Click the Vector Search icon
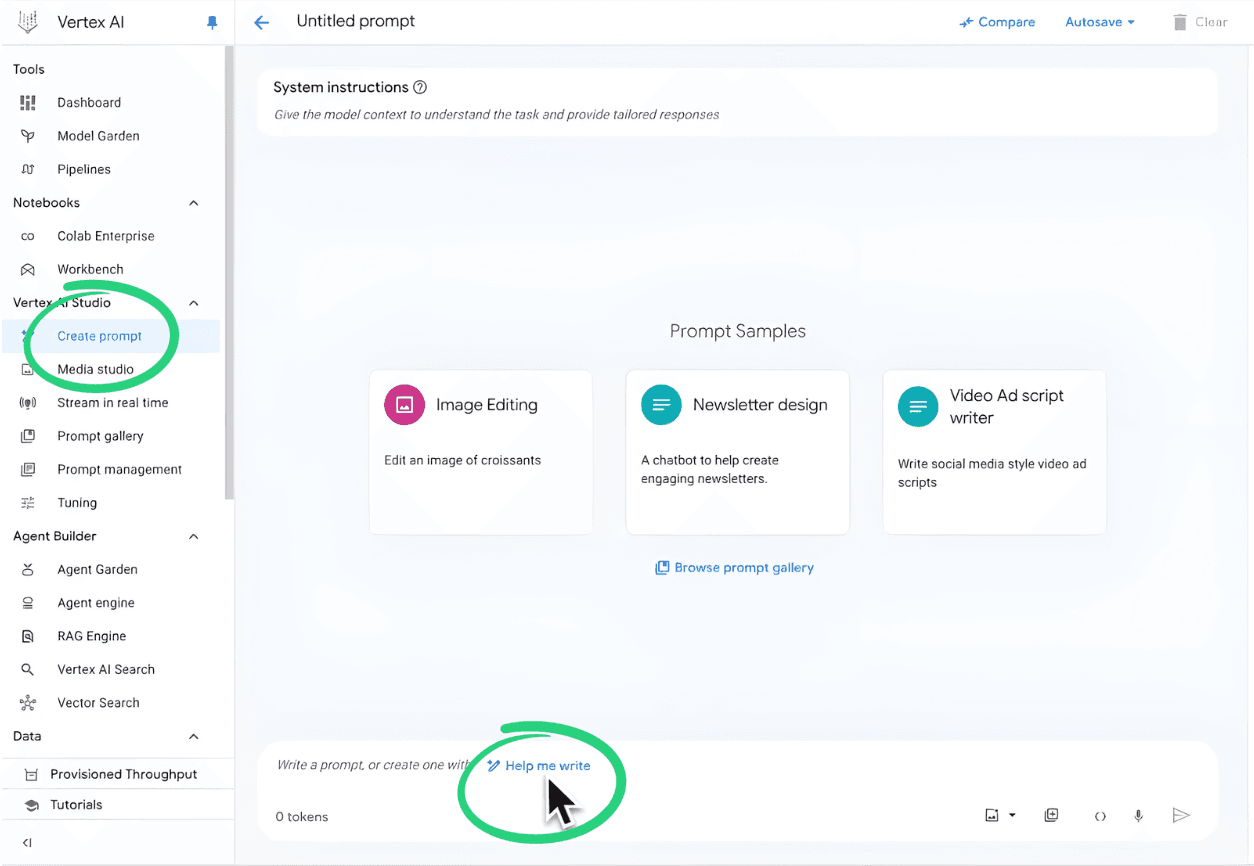1254x866 pixels. coord(28,703)
